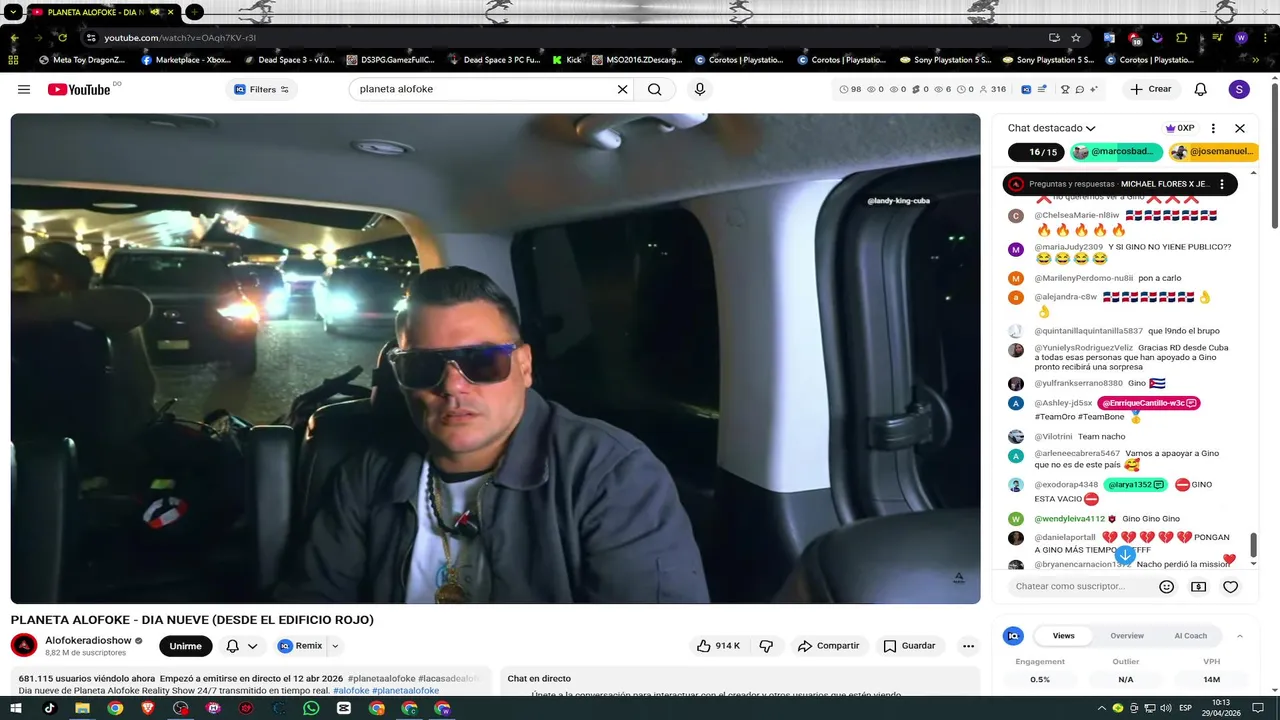Image resolution: width=1280 pixels, height=720 pixels.
Task: Show hidden system tray icons
Action: [x=1100, y=708]
